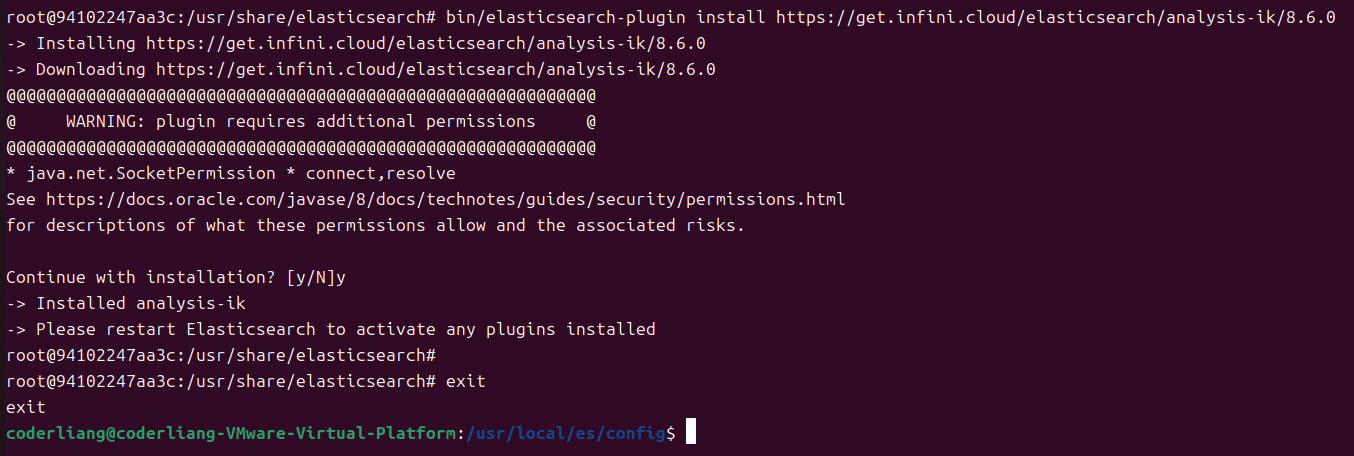Click the 'for descriptions of what these permissions' line
Viewport: 1354px width, 456px height.
pos(376,226)
